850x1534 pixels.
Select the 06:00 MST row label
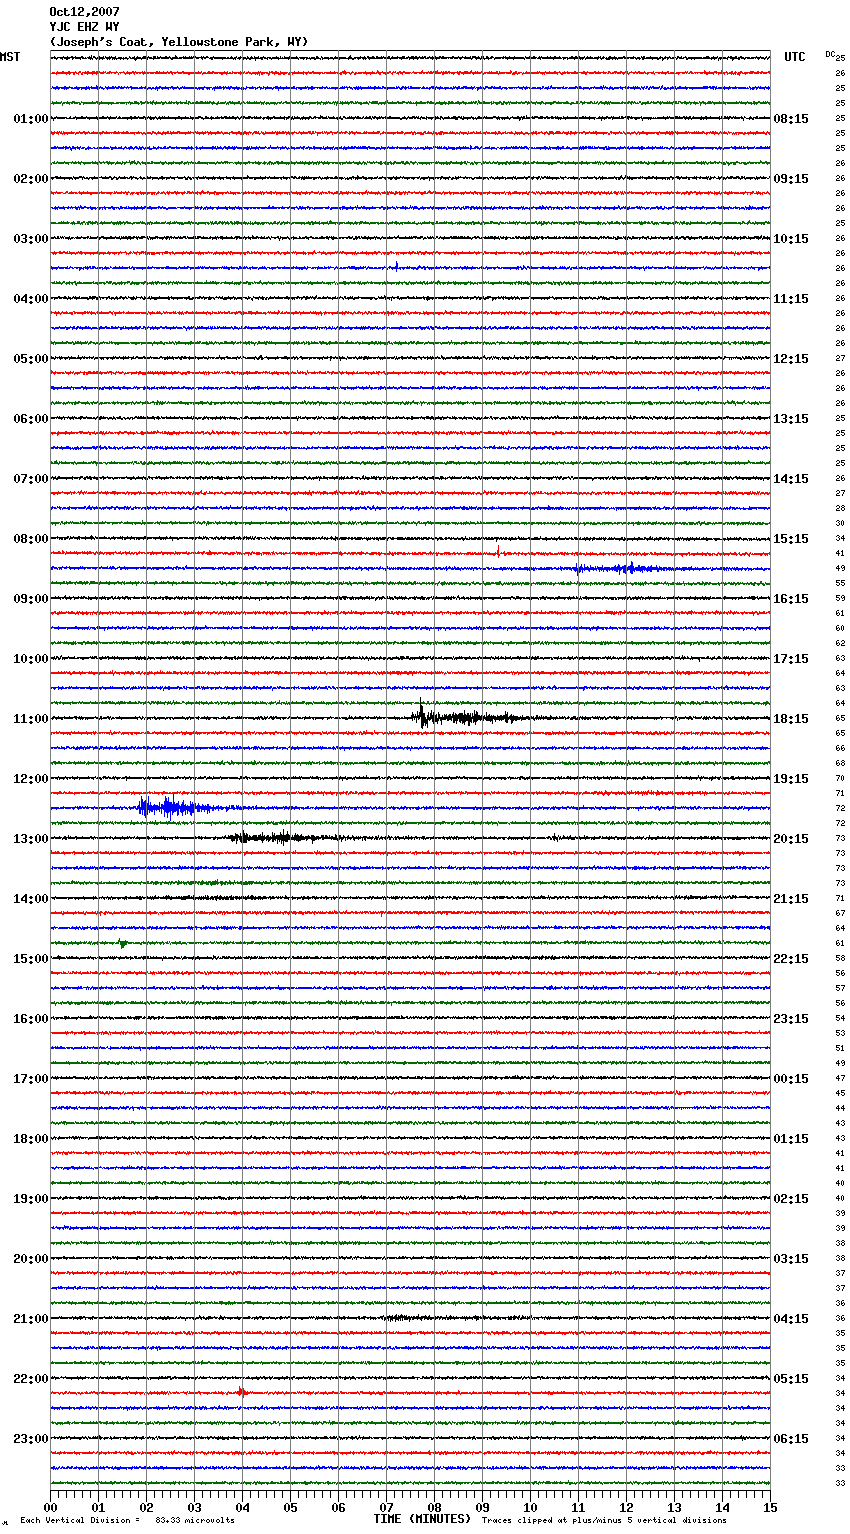31,419
